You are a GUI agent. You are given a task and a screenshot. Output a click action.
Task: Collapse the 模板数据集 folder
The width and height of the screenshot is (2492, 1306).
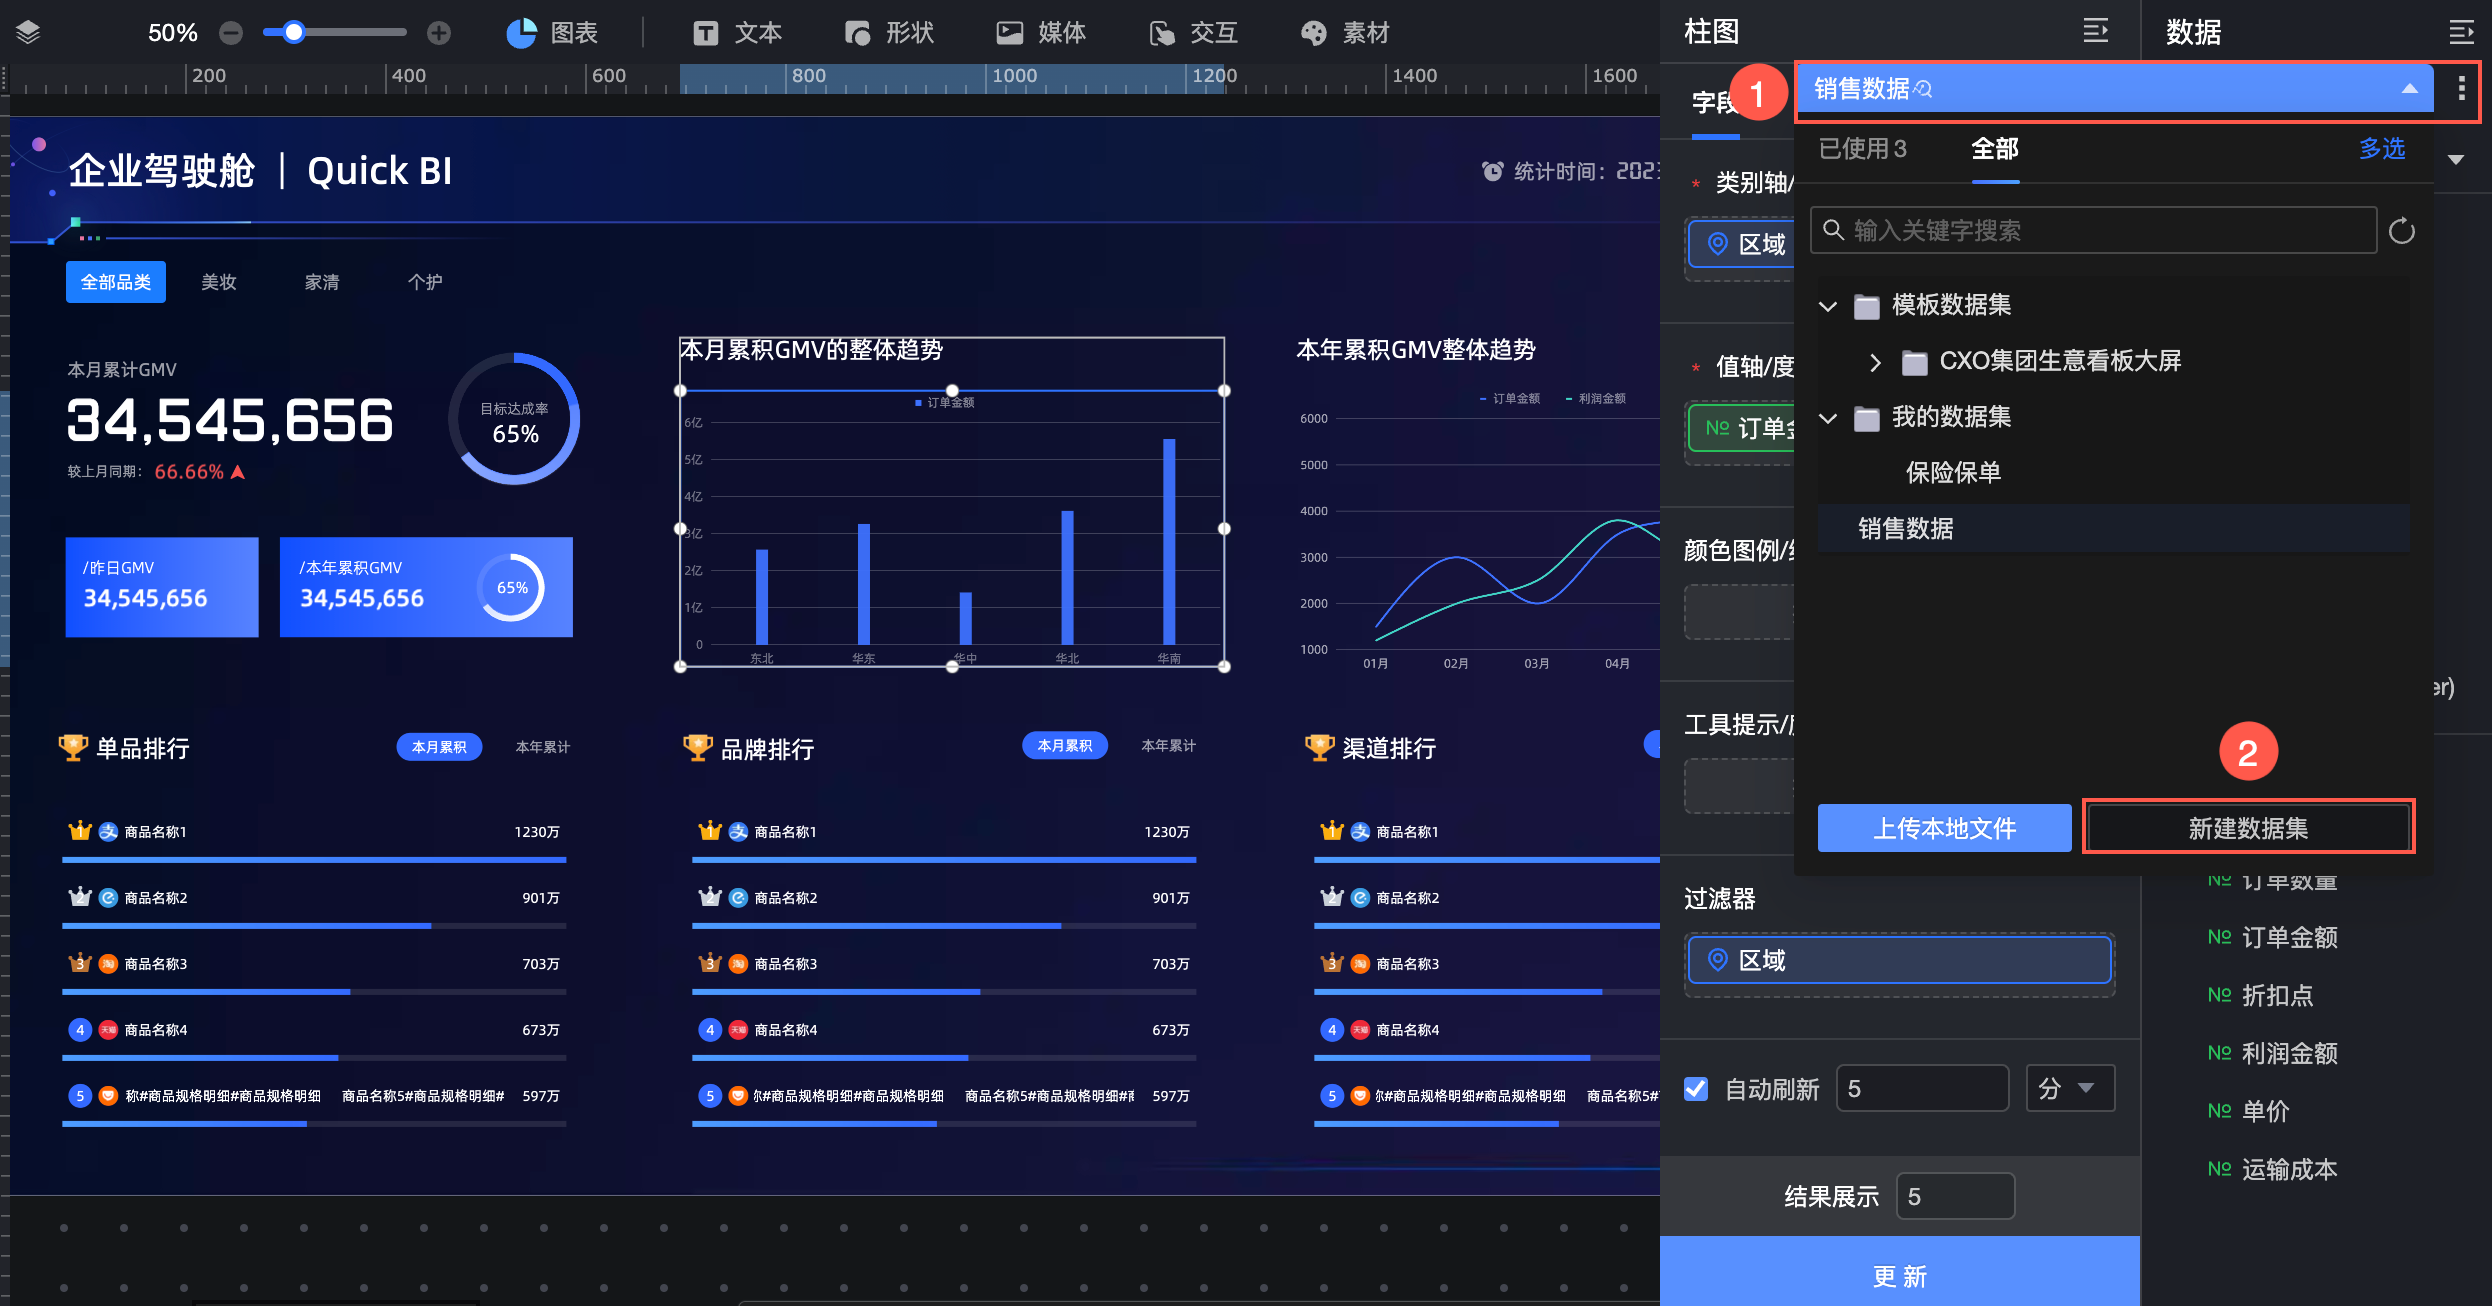pos(1828,305)
